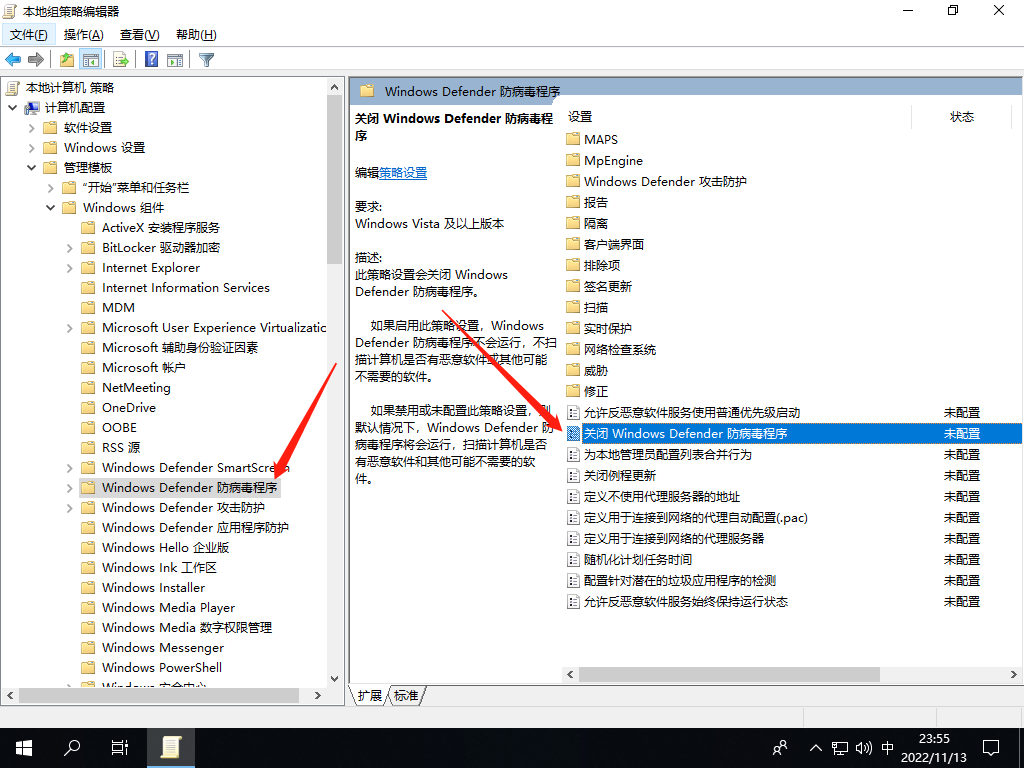
Task: Open the 报告 folder
Action: 587,202
